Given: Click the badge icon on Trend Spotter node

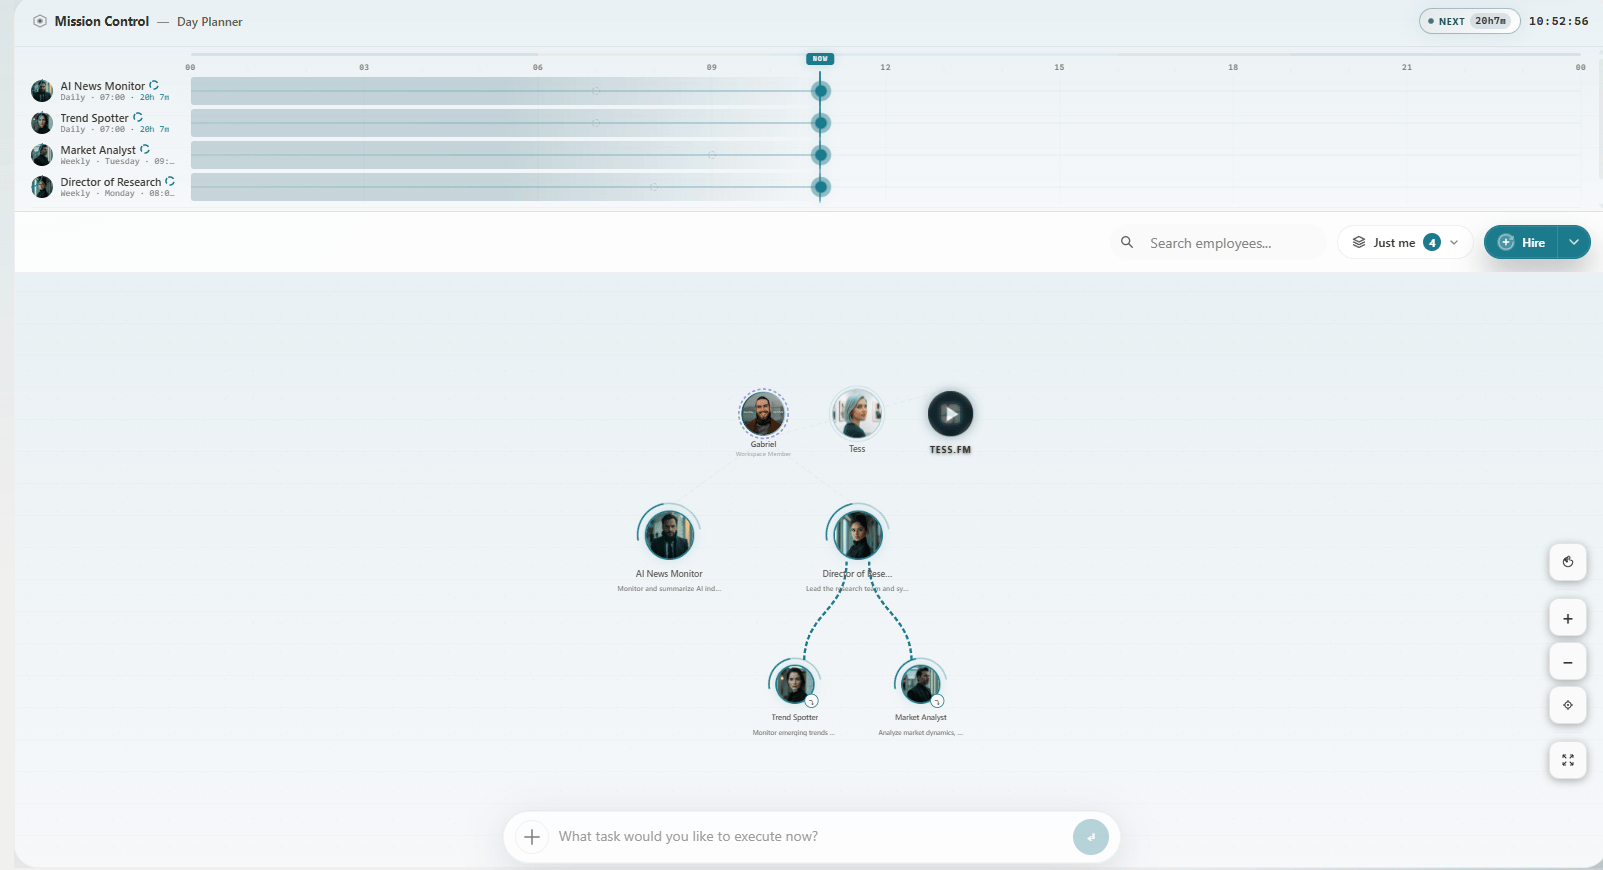Looking at the screenshot, I should pyautogui.click(x=812, y=701).
